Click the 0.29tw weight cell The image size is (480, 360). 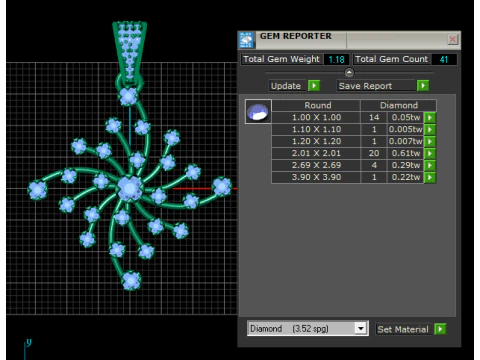tap(405, 165)
